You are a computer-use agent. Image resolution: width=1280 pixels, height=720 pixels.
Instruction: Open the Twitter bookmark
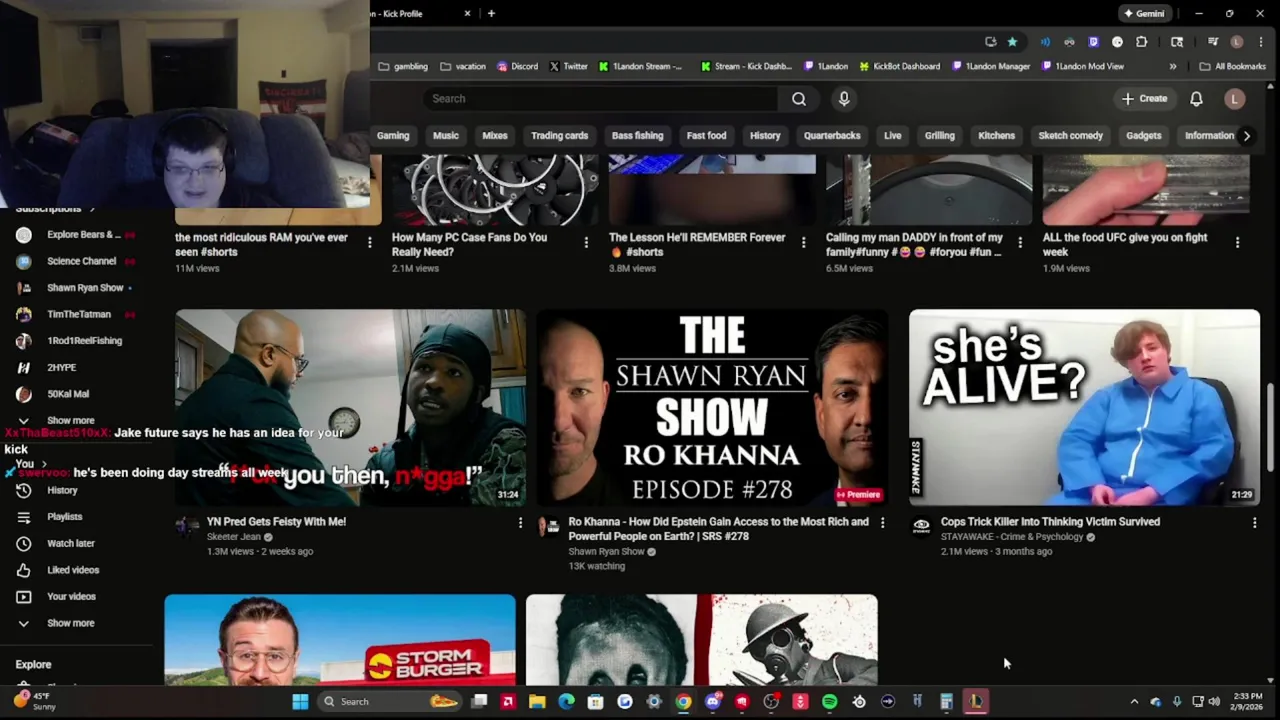click(568, 67)
